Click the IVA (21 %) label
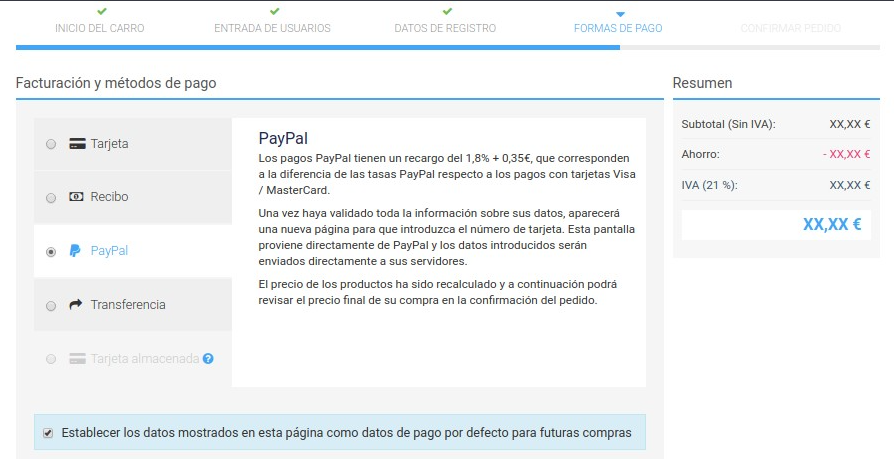This screenshot has width=894, height=459. (709, 185)
